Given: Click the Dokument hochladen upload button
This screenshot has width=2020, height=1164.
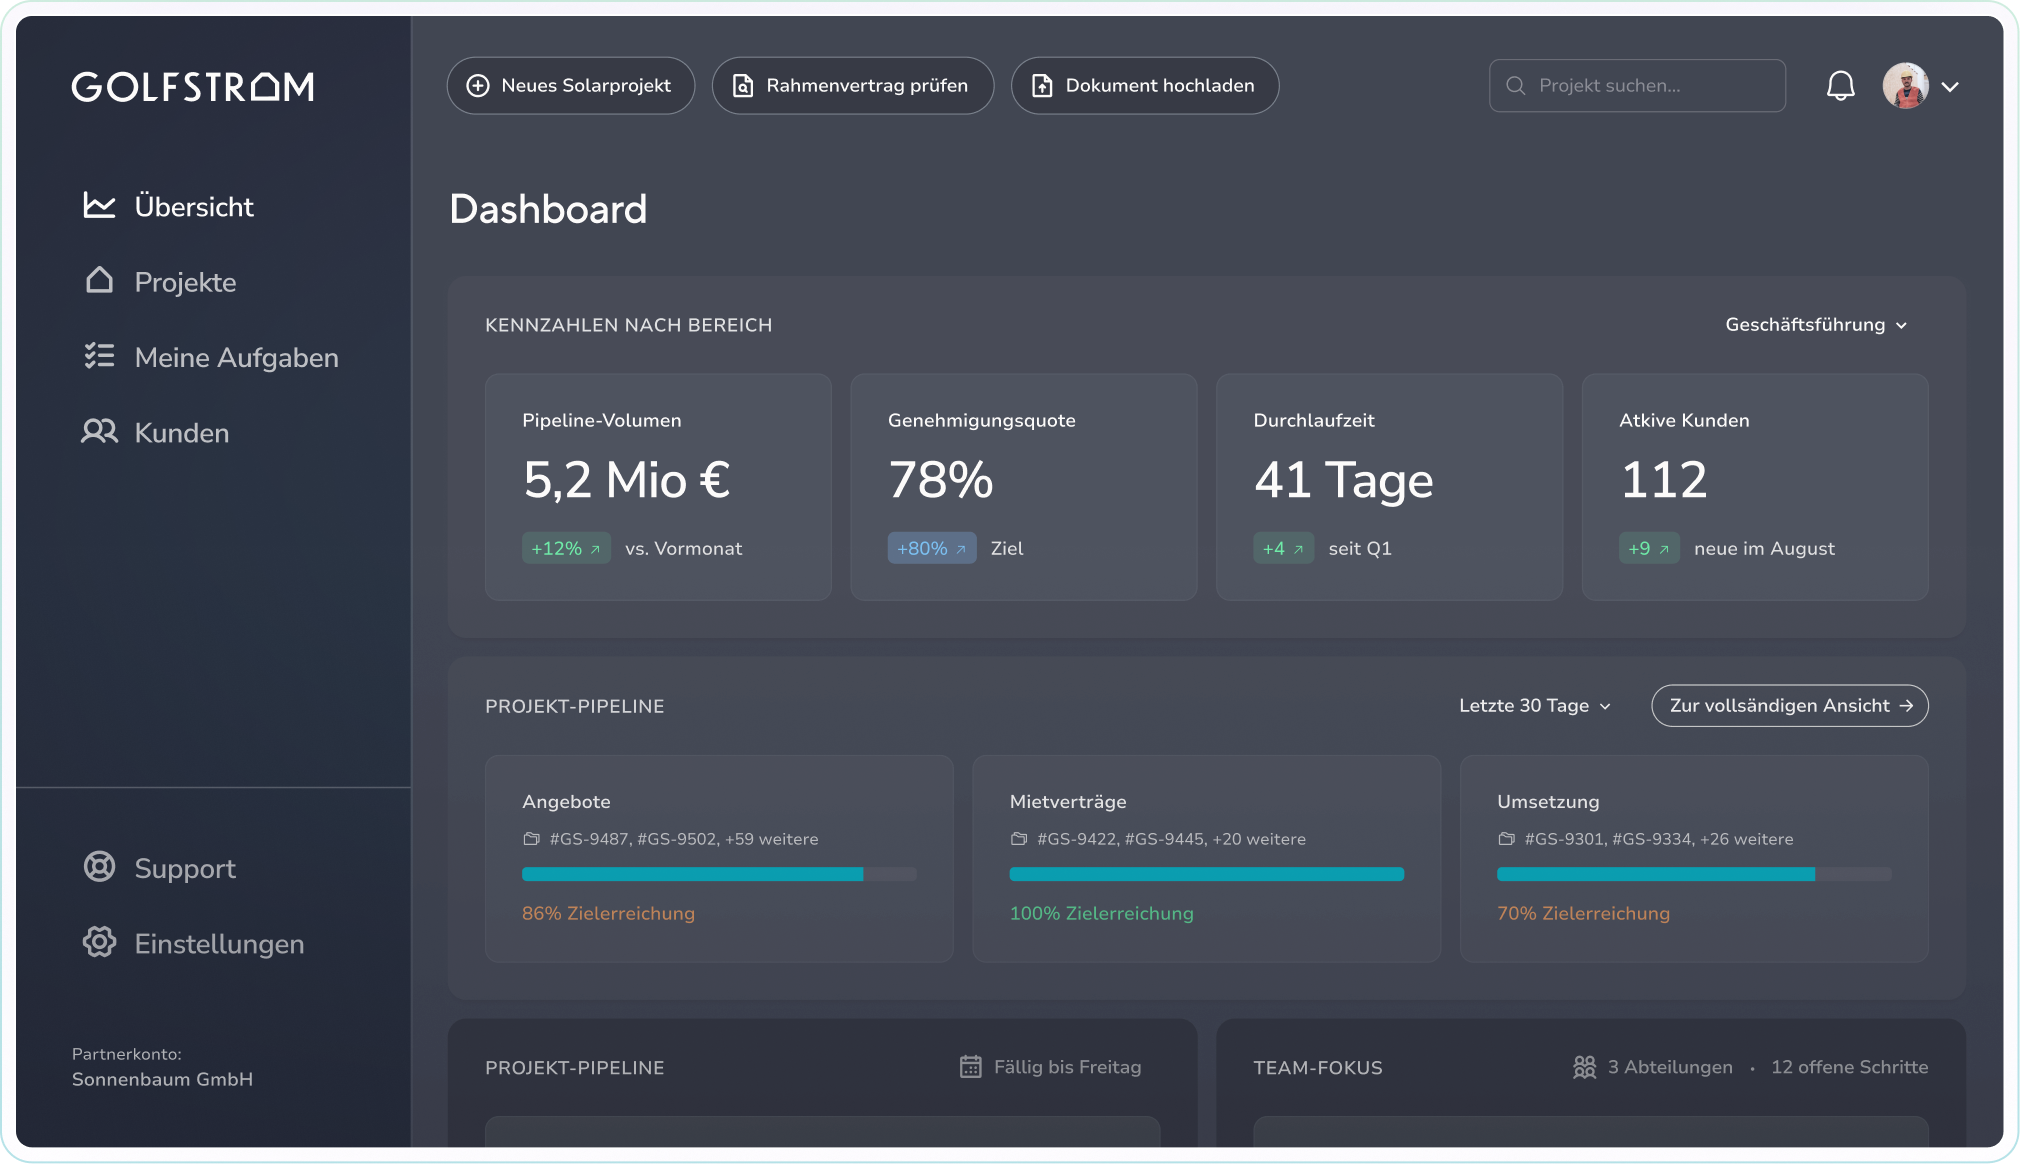Looking at the screenshot, I should coord(1144,85).
